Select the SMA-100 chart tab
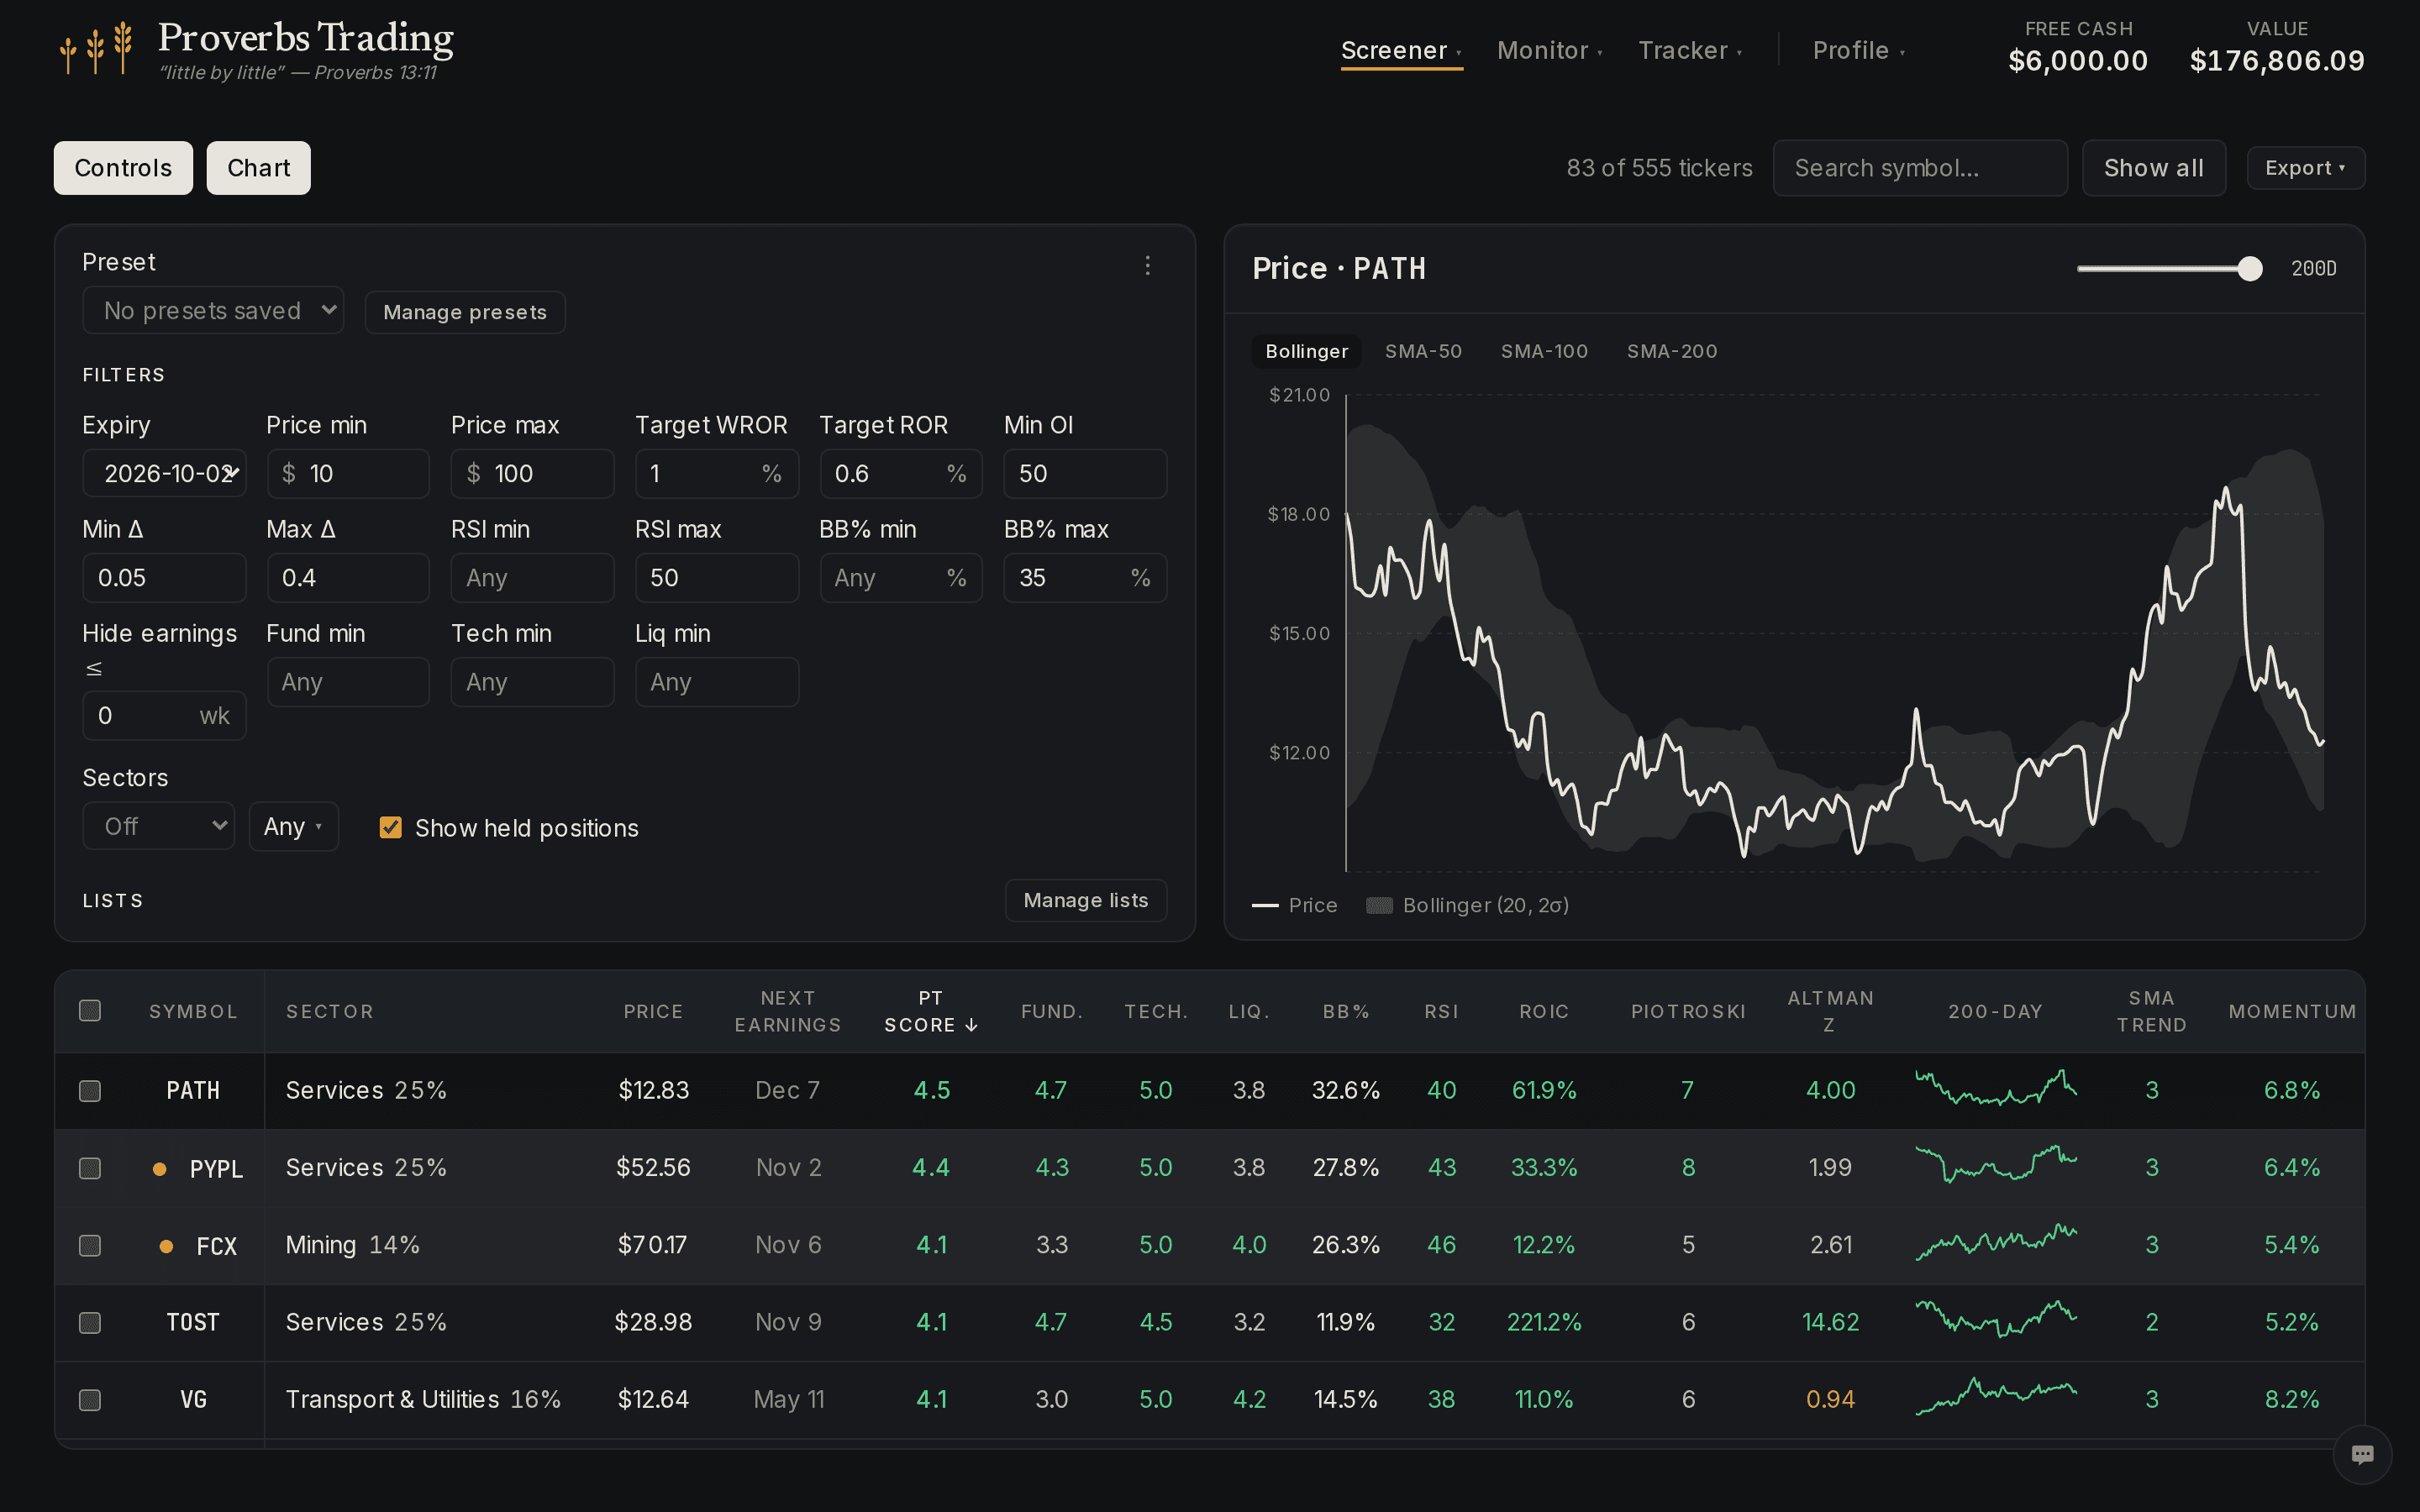The width and height of the screenshot is (2420, 1512). (x=1544, y=351)
